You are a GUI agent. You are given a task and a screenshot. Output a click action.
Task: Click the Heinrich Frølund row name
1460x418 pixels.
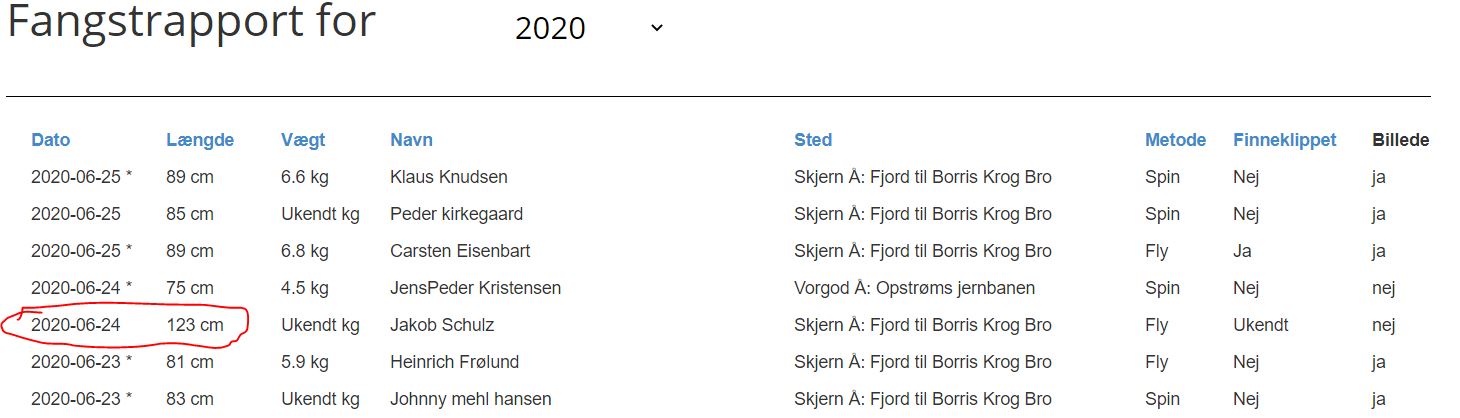click(454, 362)
